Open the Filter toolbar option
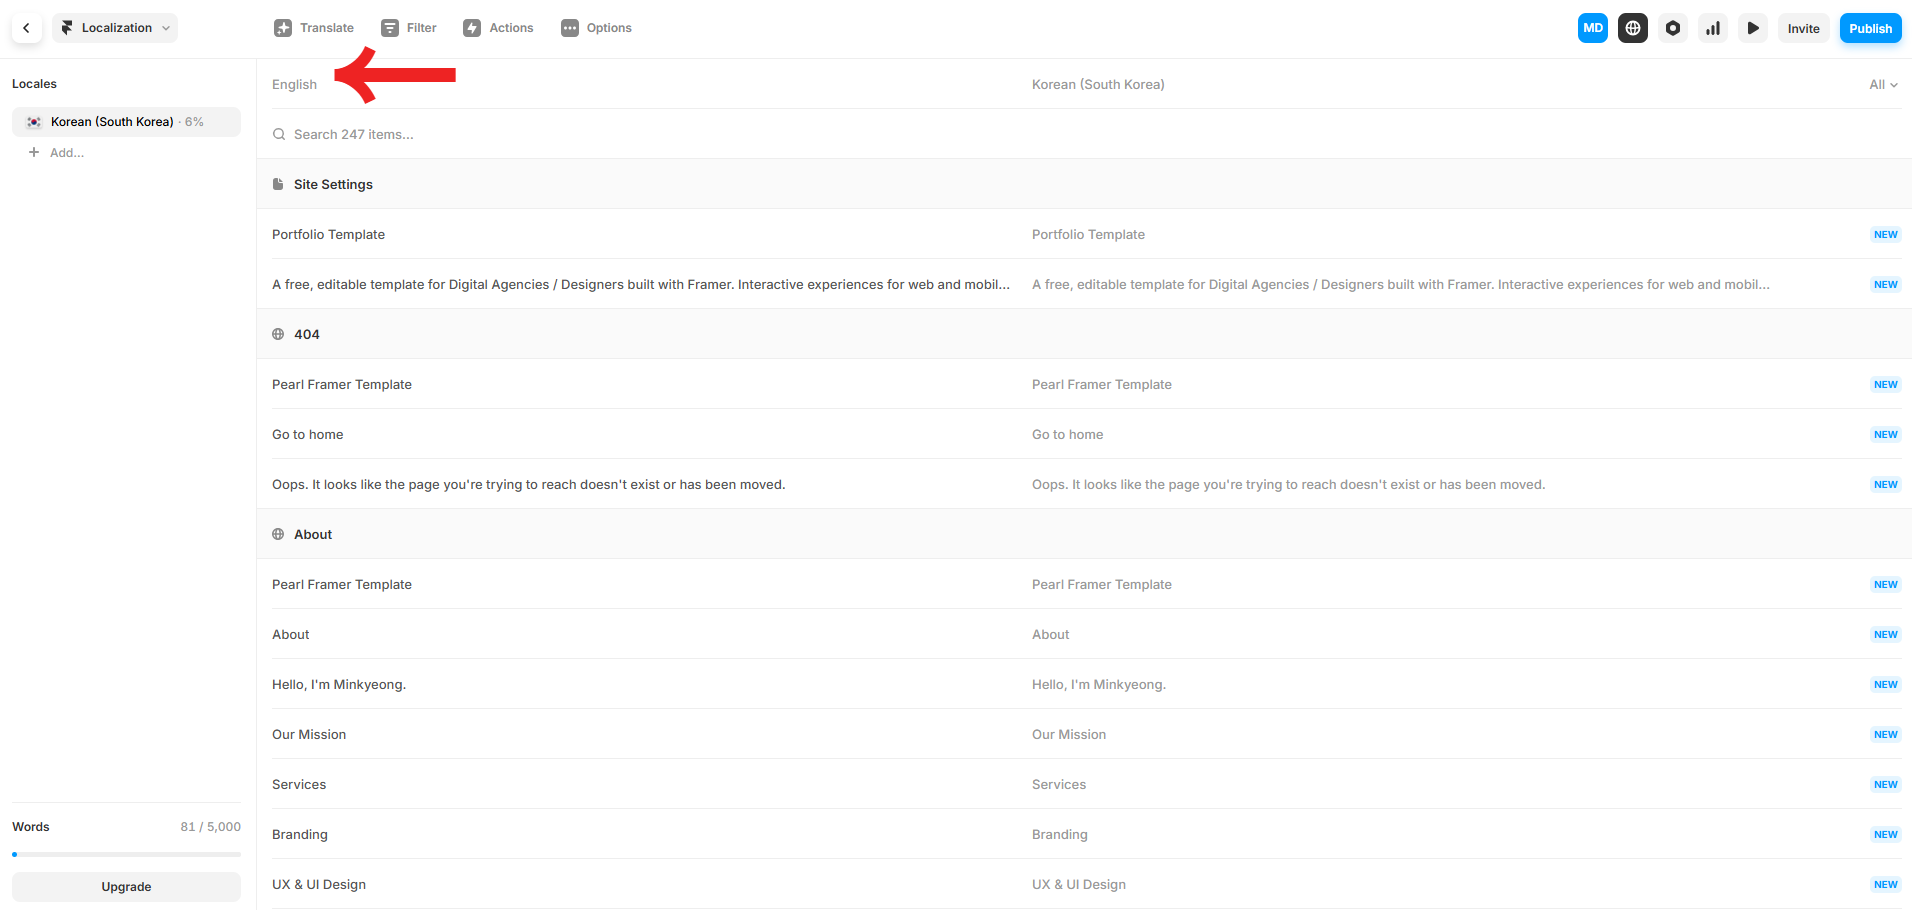 (x=409, y=28)
